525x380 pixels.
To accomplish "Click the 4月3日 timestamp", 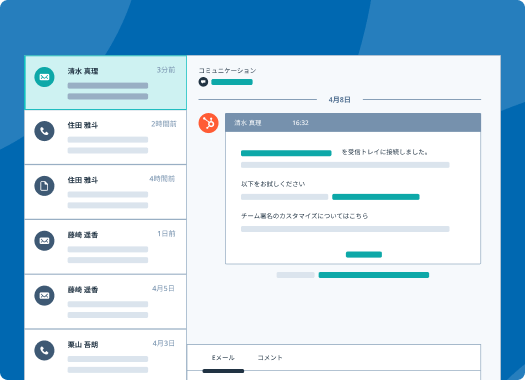I will pos(163,344).
